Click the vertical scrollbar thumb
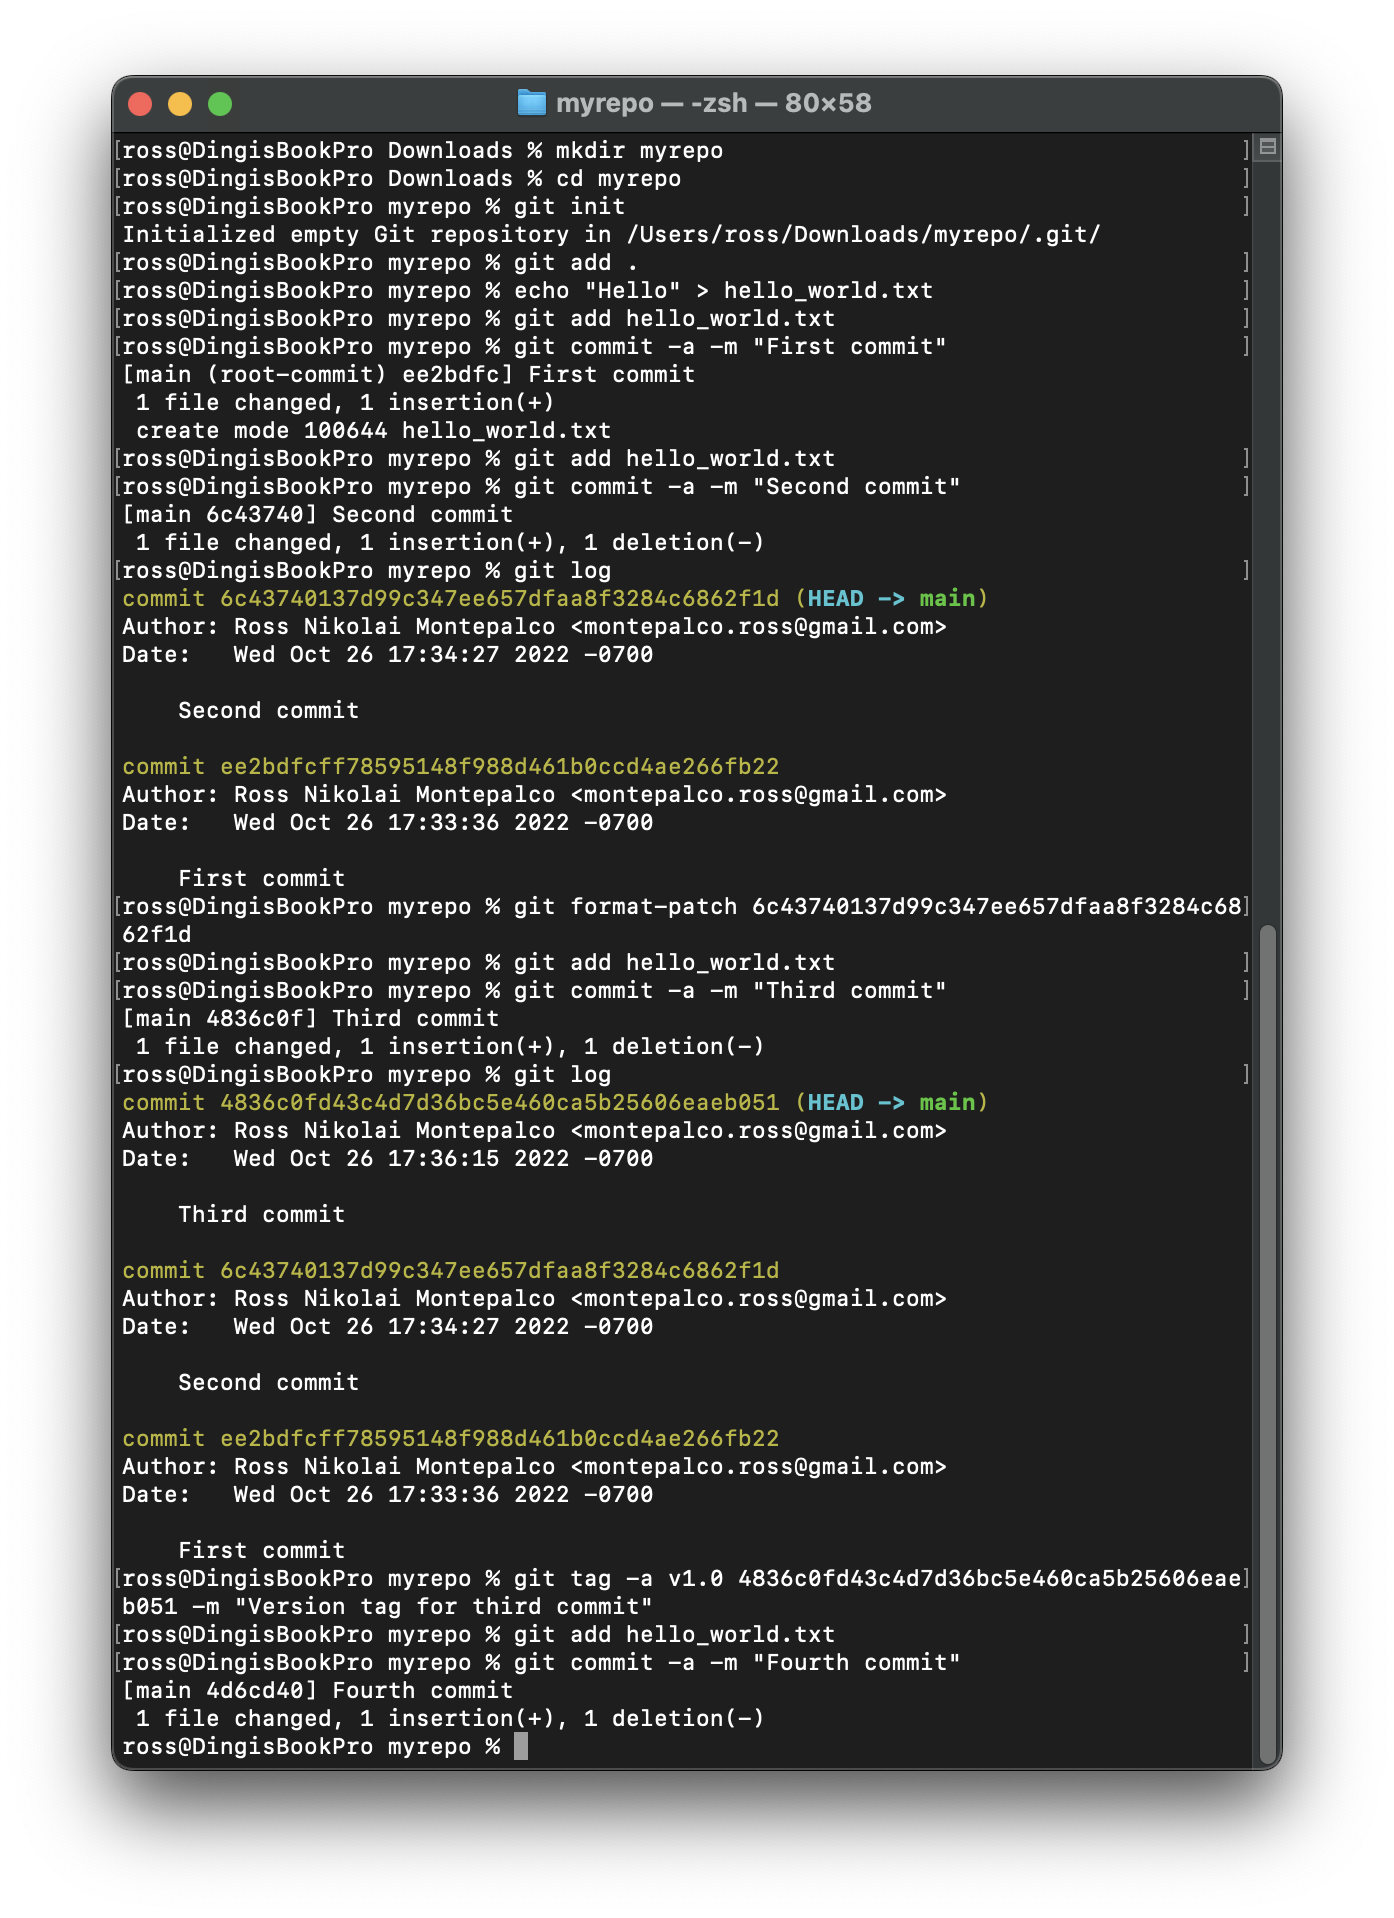Viewport: 1394px width, 1918px height. tap(1267, 1340)
